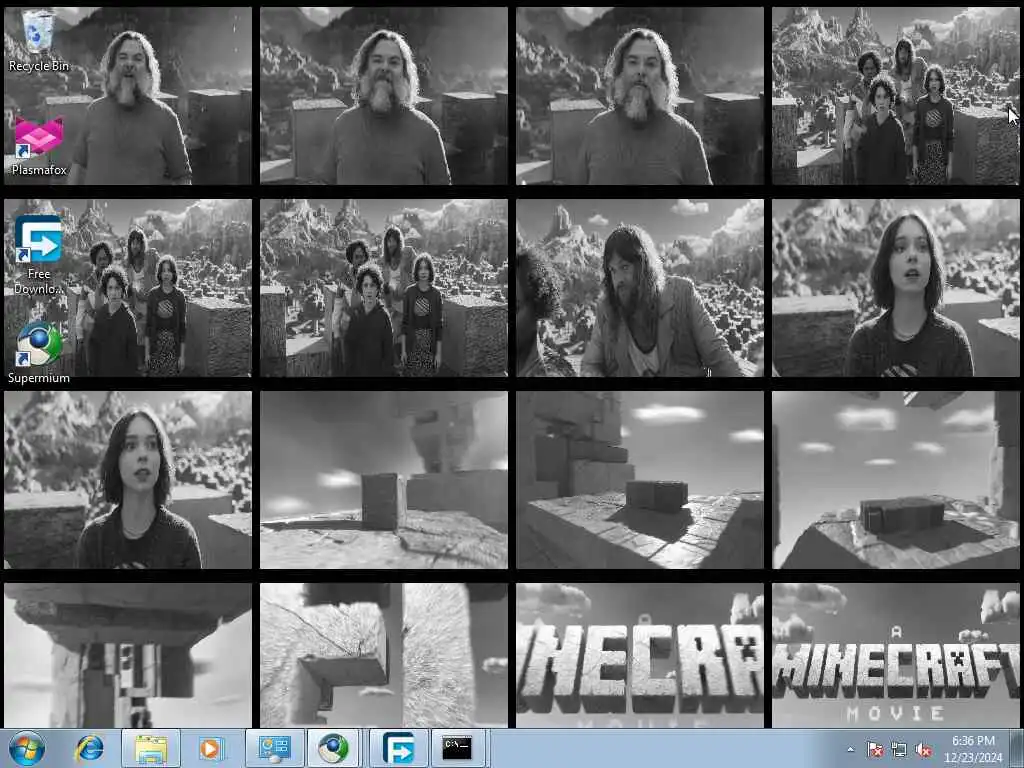
Task: Open the Recycle Bin desktop icon
Action: [x=39, y=39]
